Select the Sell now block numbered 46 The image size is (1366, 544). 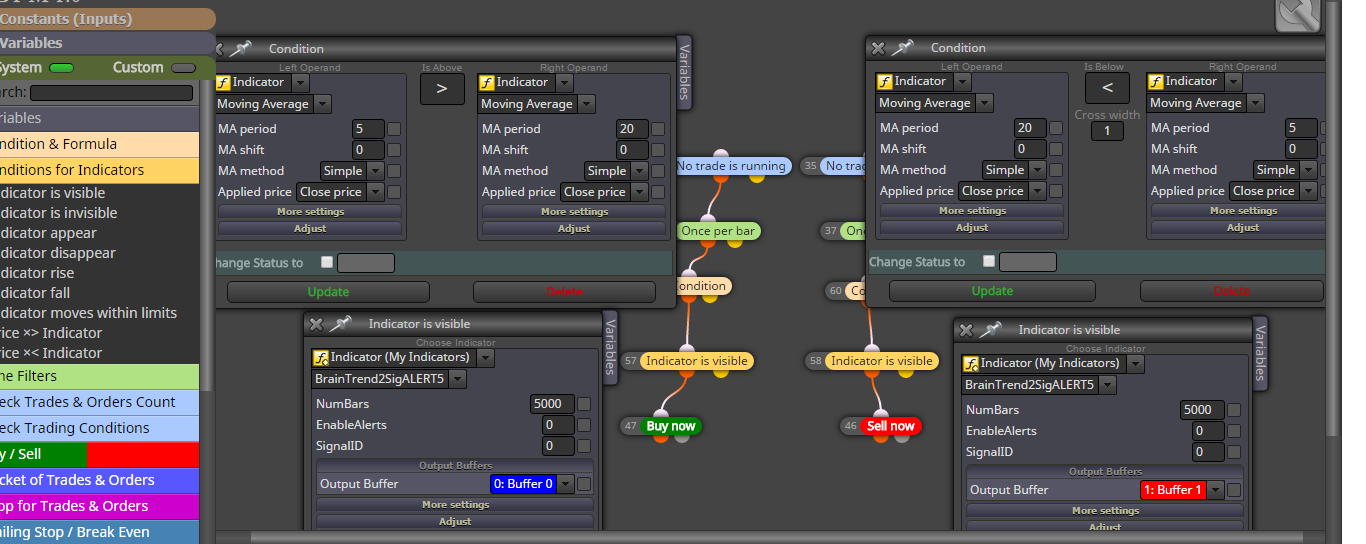point(890,426)
